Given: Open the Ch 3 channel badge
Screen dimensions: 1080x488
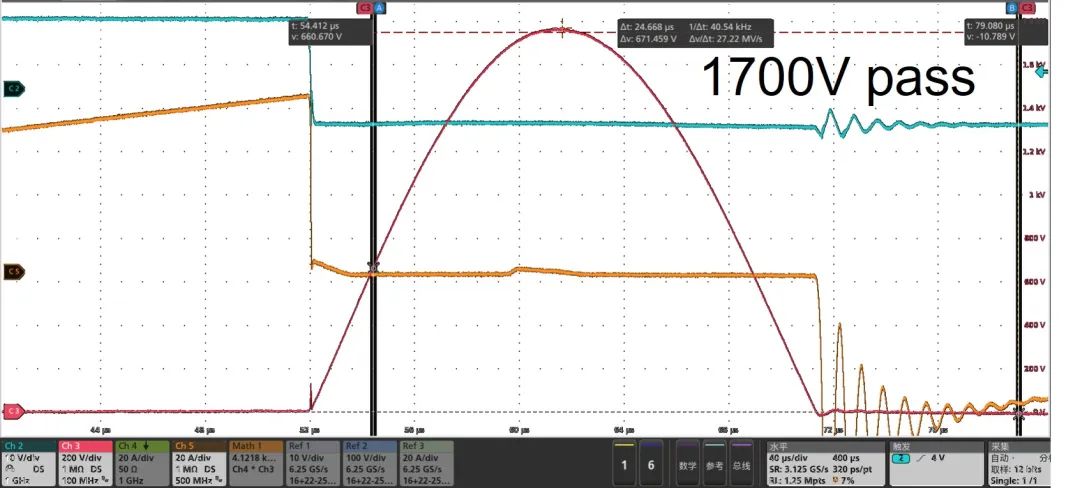Looking at the screenshot, I should [x=85, y=463].
